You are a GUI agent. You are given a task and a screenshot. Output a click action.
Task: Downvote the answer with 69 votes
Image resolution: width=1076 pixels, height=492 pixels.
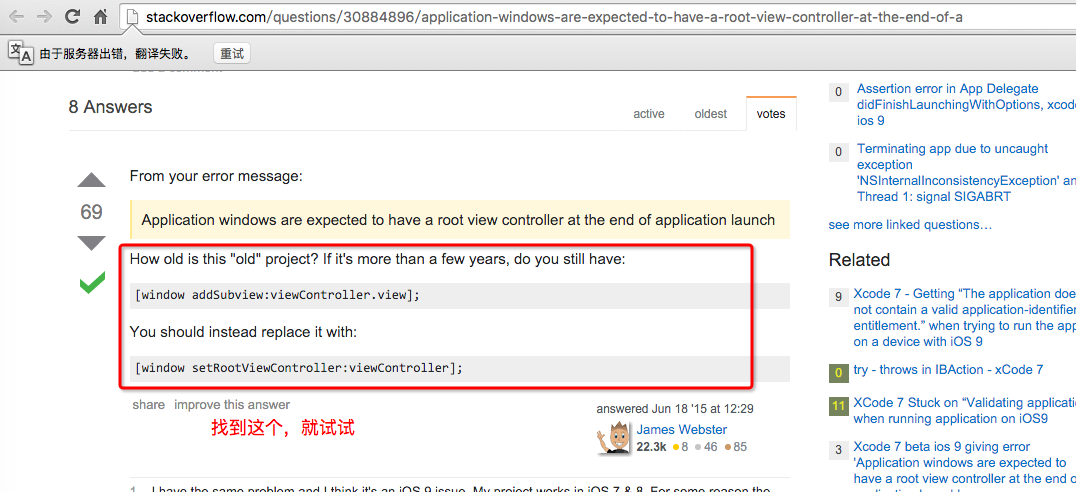click(x=91, y=242)
